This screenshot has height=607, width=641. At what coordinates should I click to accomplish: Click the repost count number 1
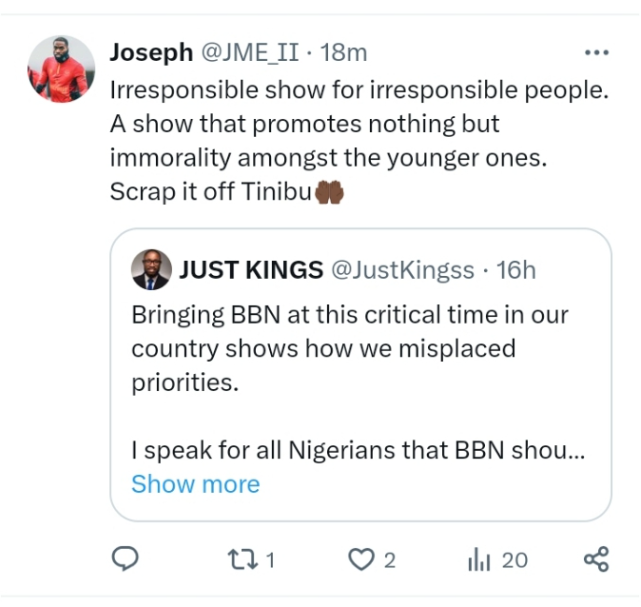coord(270,560)
